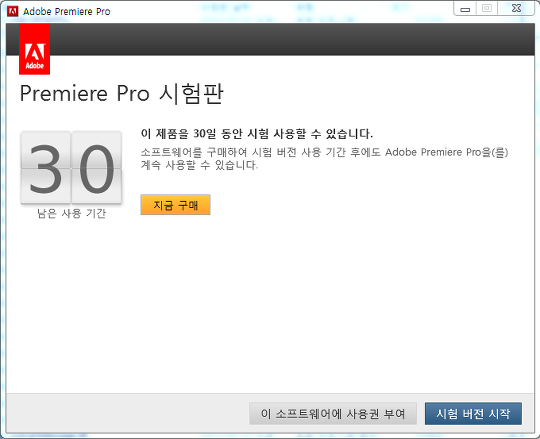
Task: Click the 소프트웨어를 구매하여 description line
Action: pos(324,152)
